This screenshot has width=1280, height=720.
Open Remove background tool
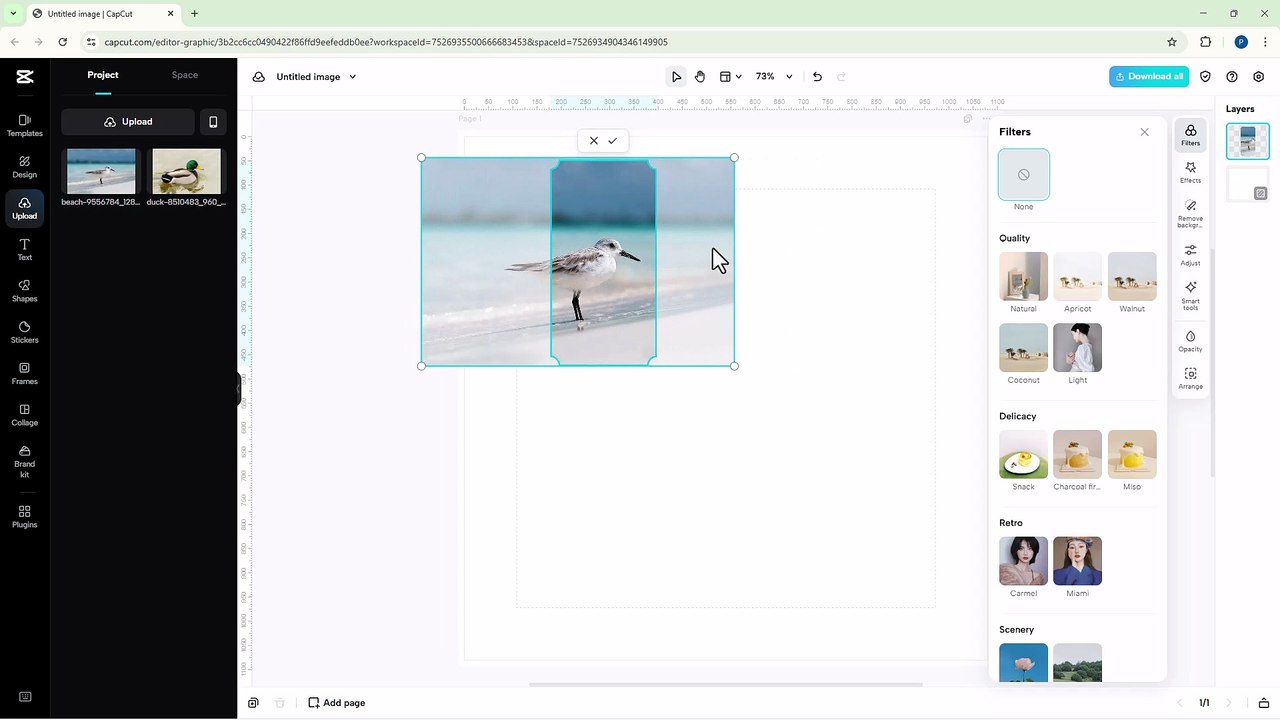click(x=1190, y=213)
